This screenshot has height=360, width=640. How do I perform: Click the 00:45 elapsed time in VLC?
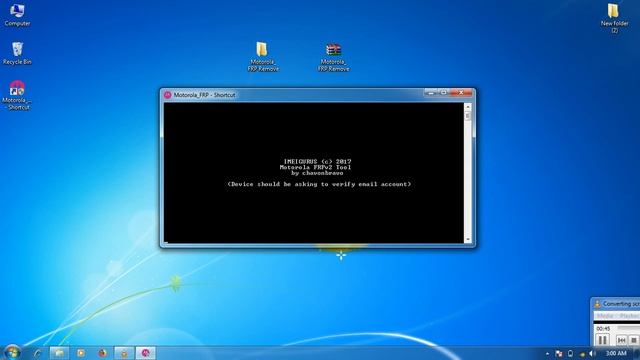(x=603, y=328)
